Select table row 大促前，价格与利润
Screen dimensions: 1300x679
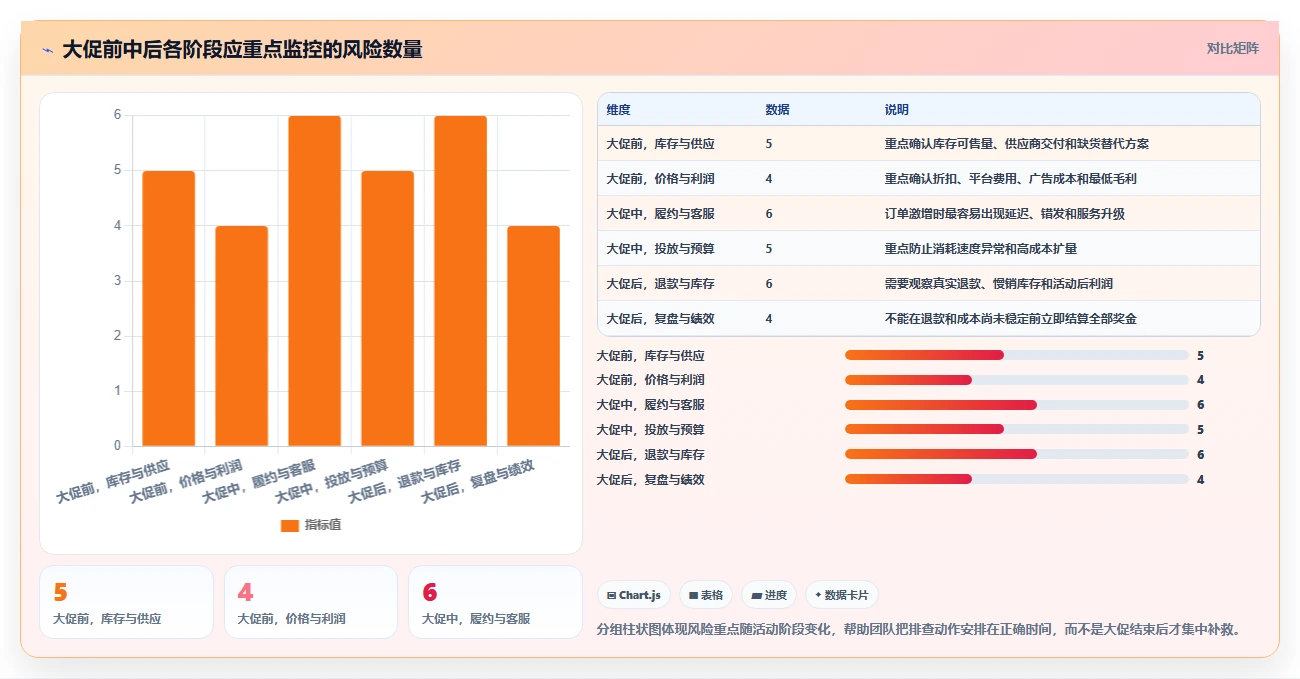928,178
